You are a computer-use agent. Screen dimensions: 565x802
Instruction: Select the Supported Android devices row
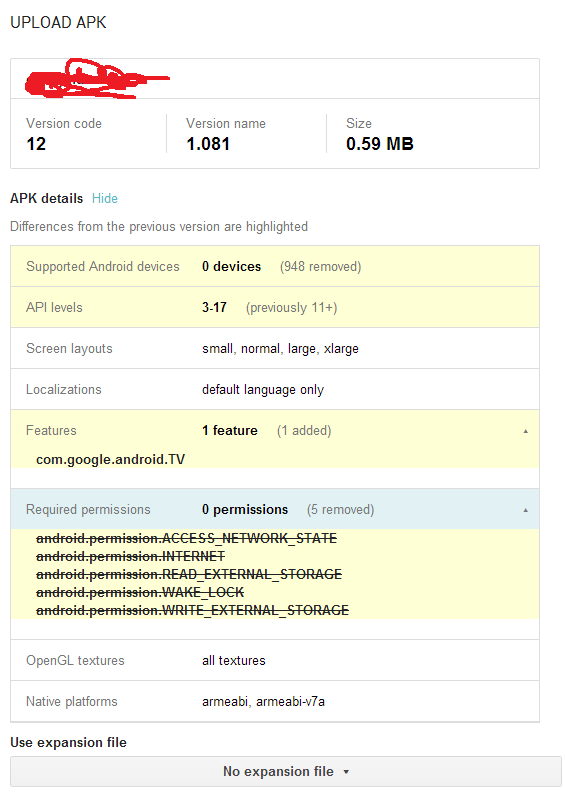click(275, 266)
